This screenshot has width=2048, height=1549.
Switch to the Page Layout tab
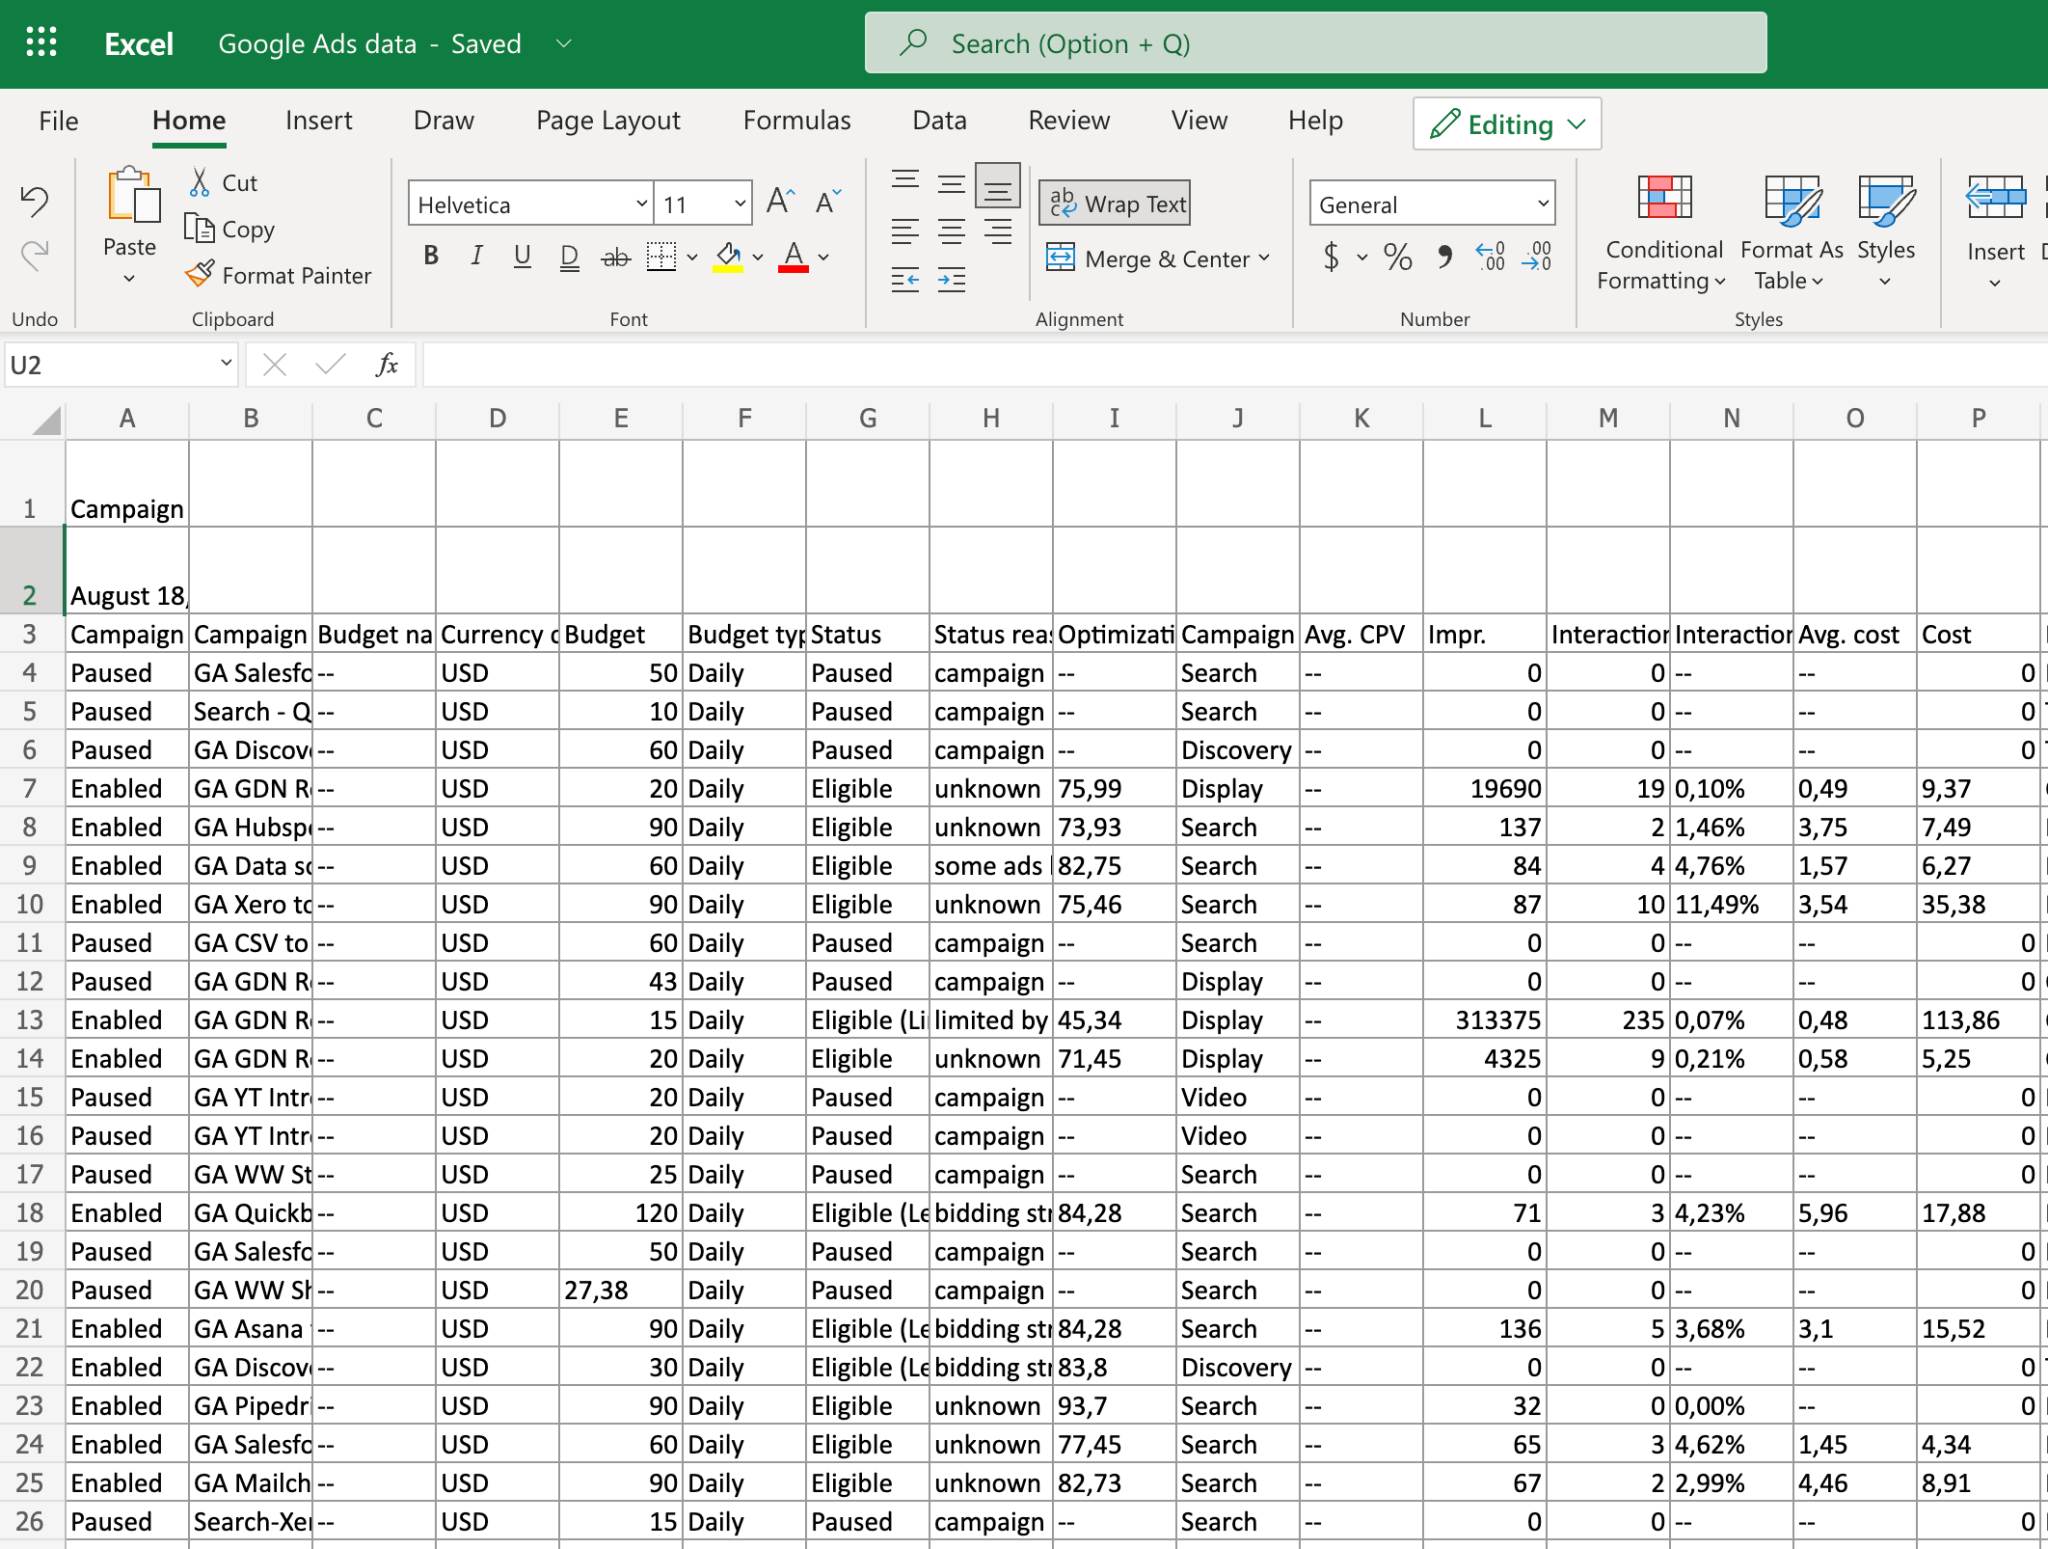[608, 121]
